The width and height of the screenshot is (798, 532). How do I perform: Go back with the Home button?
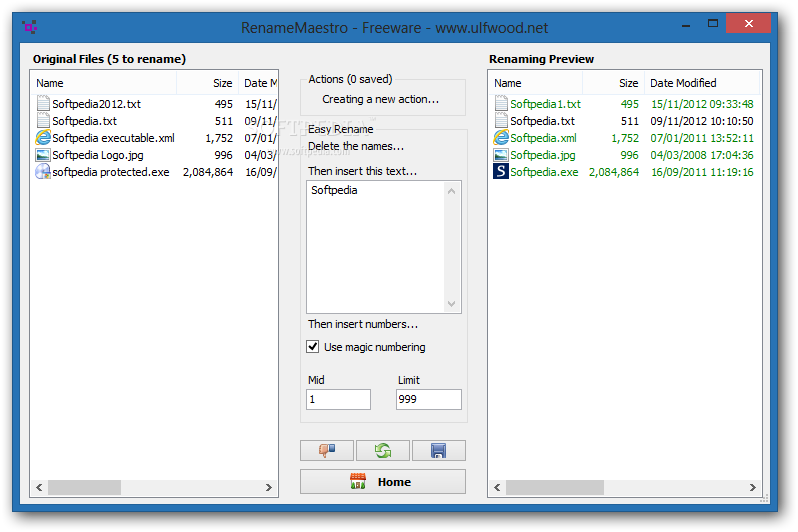383,482
